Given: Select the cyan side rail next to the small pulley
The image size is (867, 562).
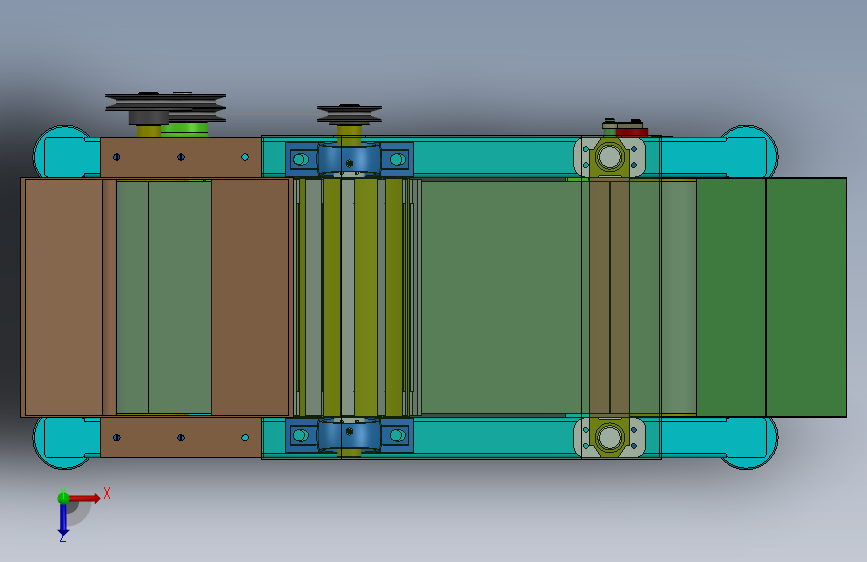Looking at the screenshot, I should pyautogui.click(x=492, y=157).
